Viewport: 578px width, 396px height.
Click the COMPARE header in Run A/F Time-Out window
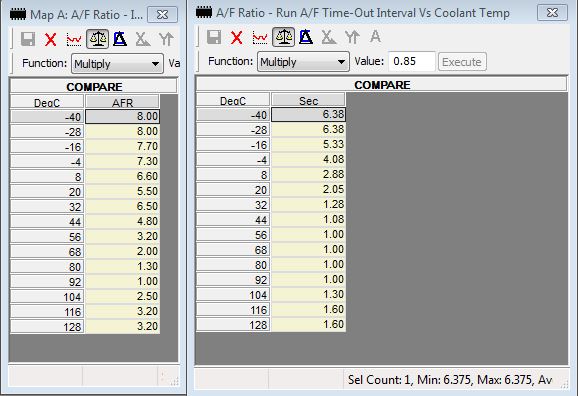pos(382,84)
